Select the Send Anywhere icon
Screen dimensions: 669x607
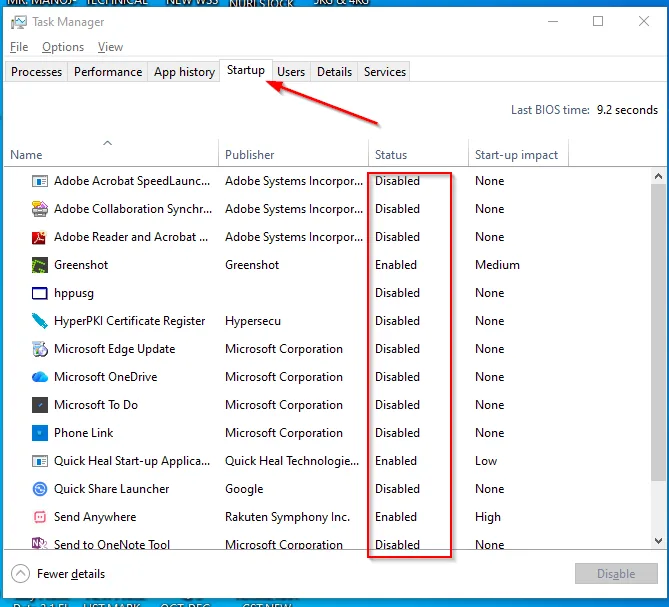pos(40,517)
